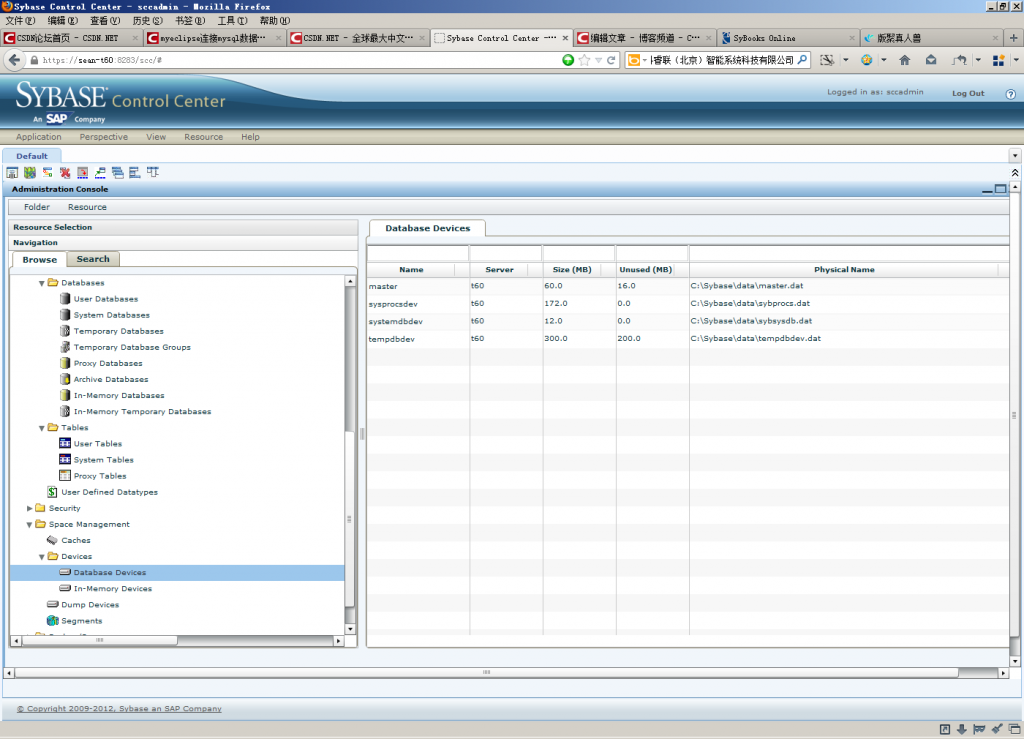Launch the Resource Explorer toolbar icon
The width and height of the screenshot is (1024, 739).
(29, 172)
